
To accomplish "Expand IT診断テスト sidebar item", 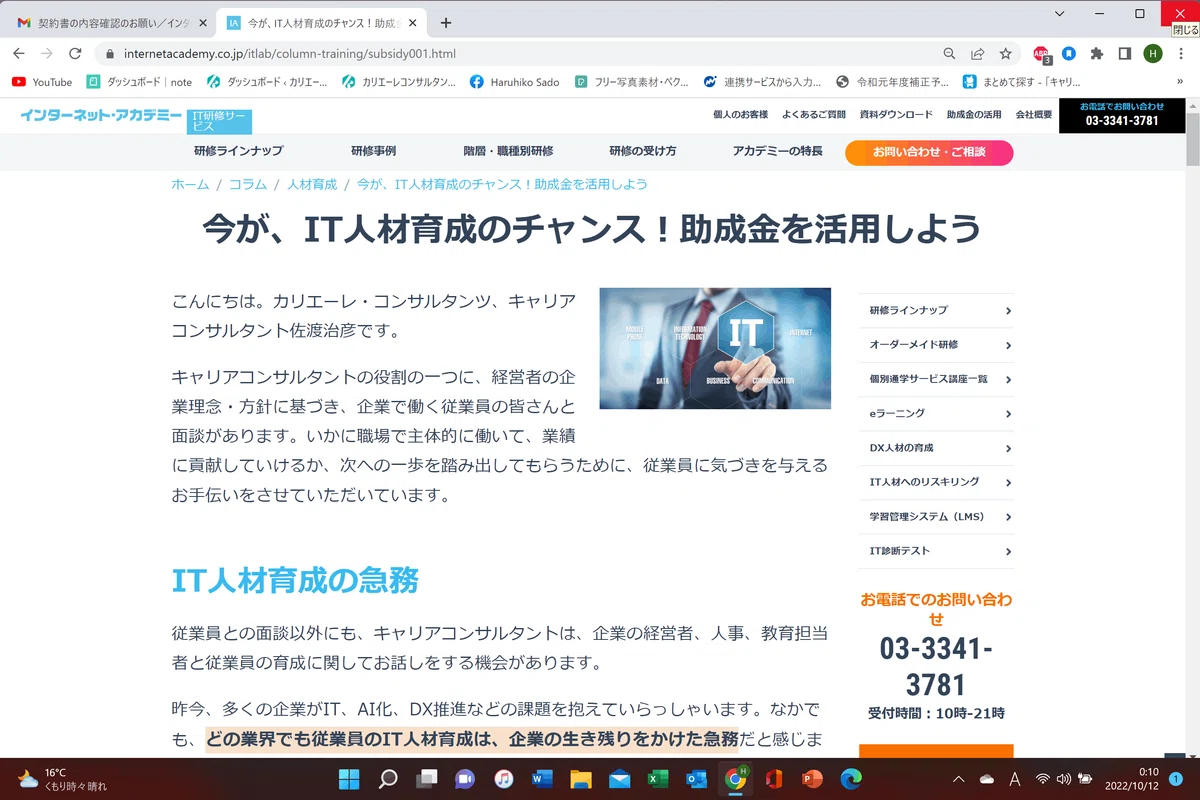I will pos(936,551).
